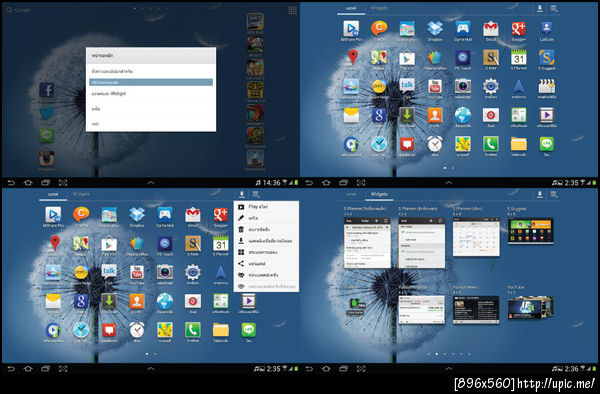Tap download icon in top-right drawer header

pos(540,8)
